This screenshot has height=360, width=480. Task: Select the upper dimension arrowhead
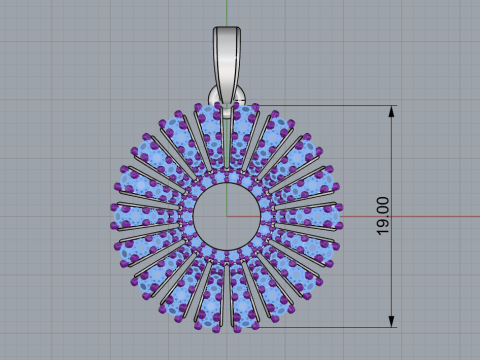pyautogui.click(x=392, y=111)
